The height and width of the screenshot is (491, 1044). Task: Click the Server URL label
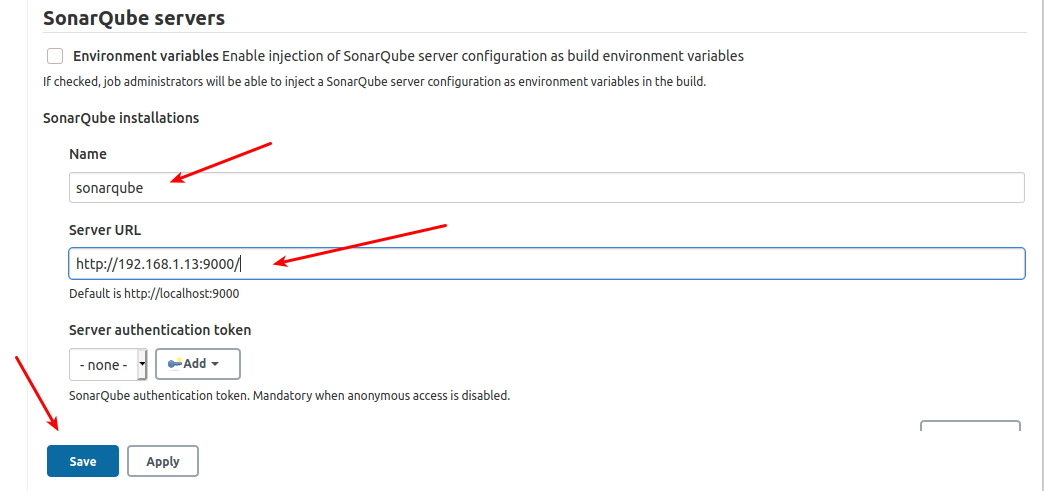click(105, 230)
